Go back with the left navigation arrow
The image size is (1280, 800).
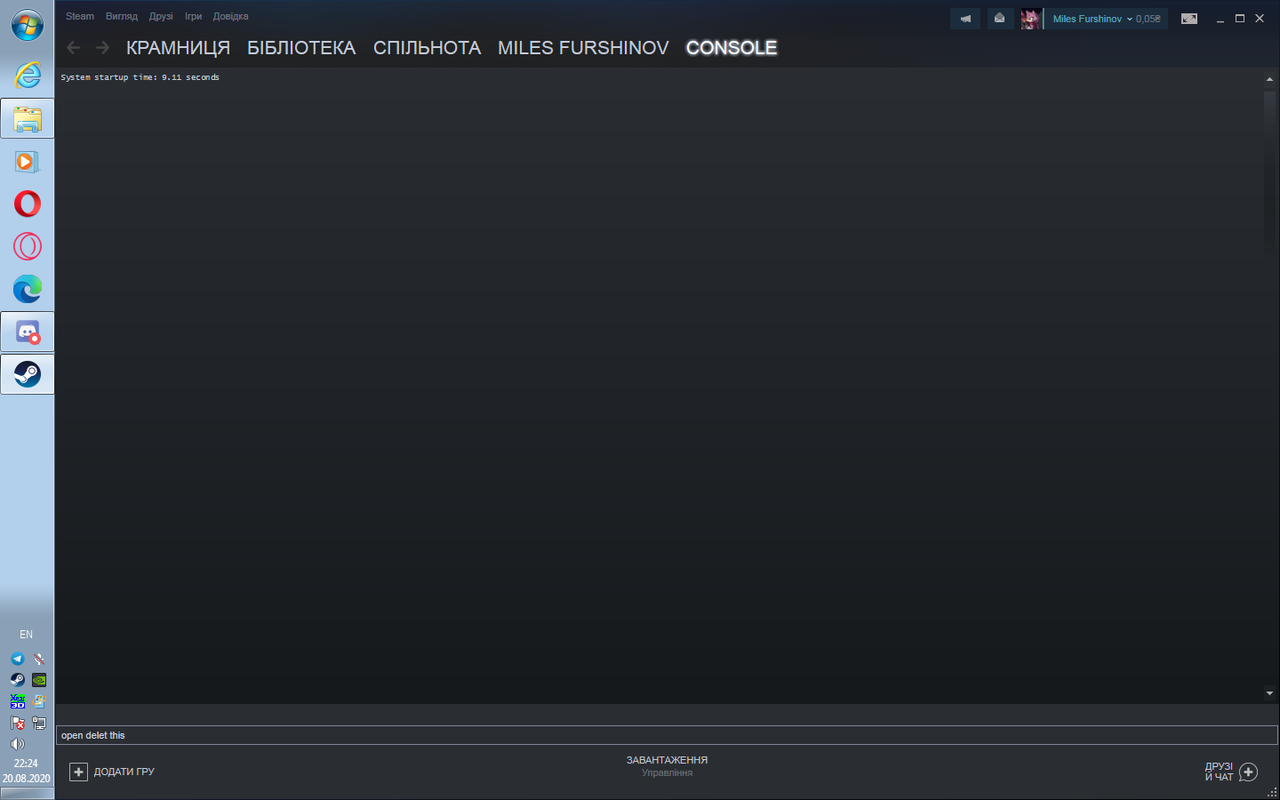[73, 48]
